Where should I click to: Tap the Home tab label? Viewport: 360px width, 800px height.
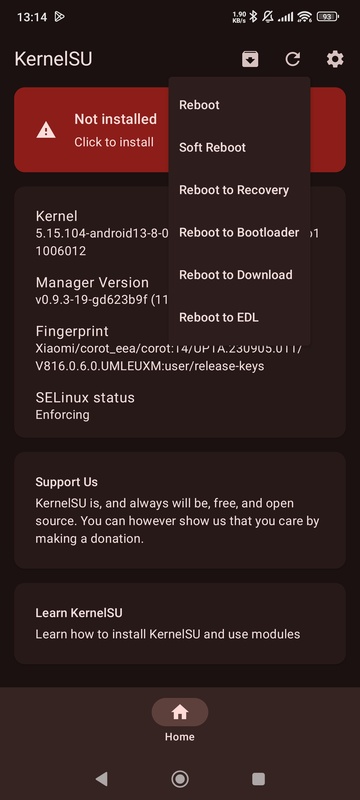[x=179, y=737]
